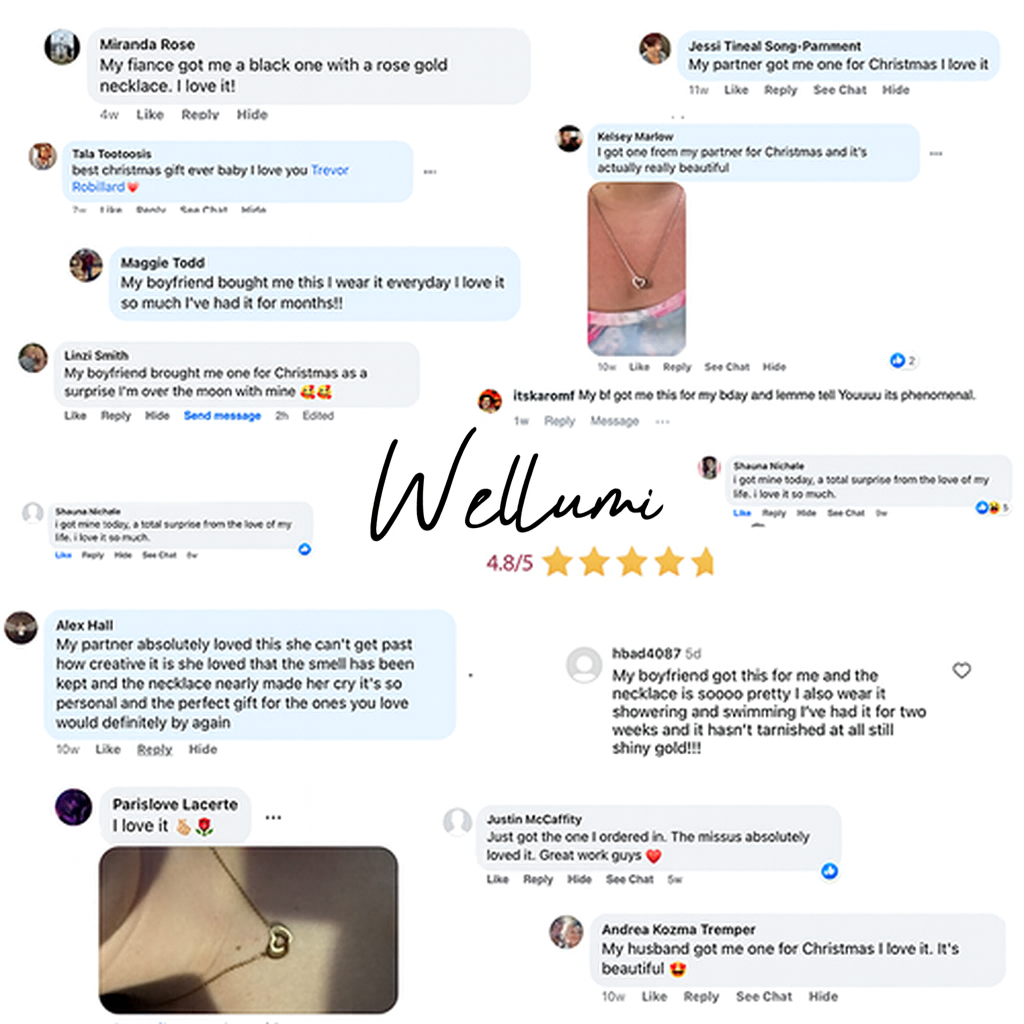The image size is (1024, 1024).
Task: Open three-dot menu beside Kelsey Marlow's comment
Action: [936, 153]
